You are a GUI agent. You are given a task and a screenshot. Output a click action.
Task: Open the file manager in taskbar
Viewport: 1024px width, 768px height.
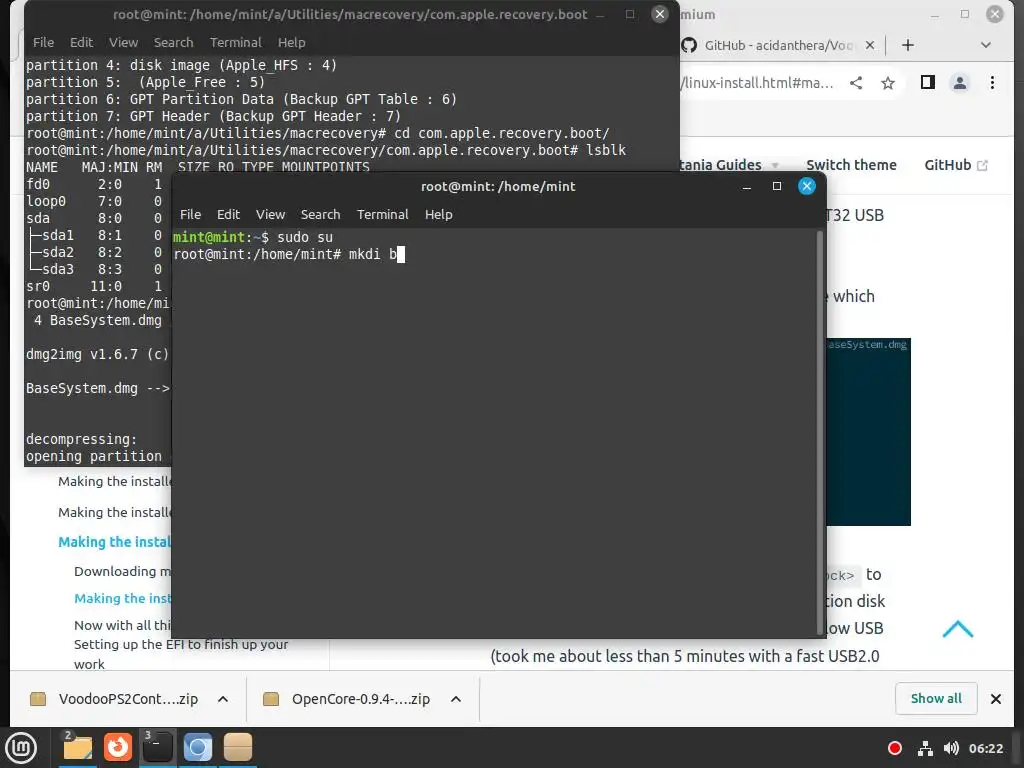point(77,747)
